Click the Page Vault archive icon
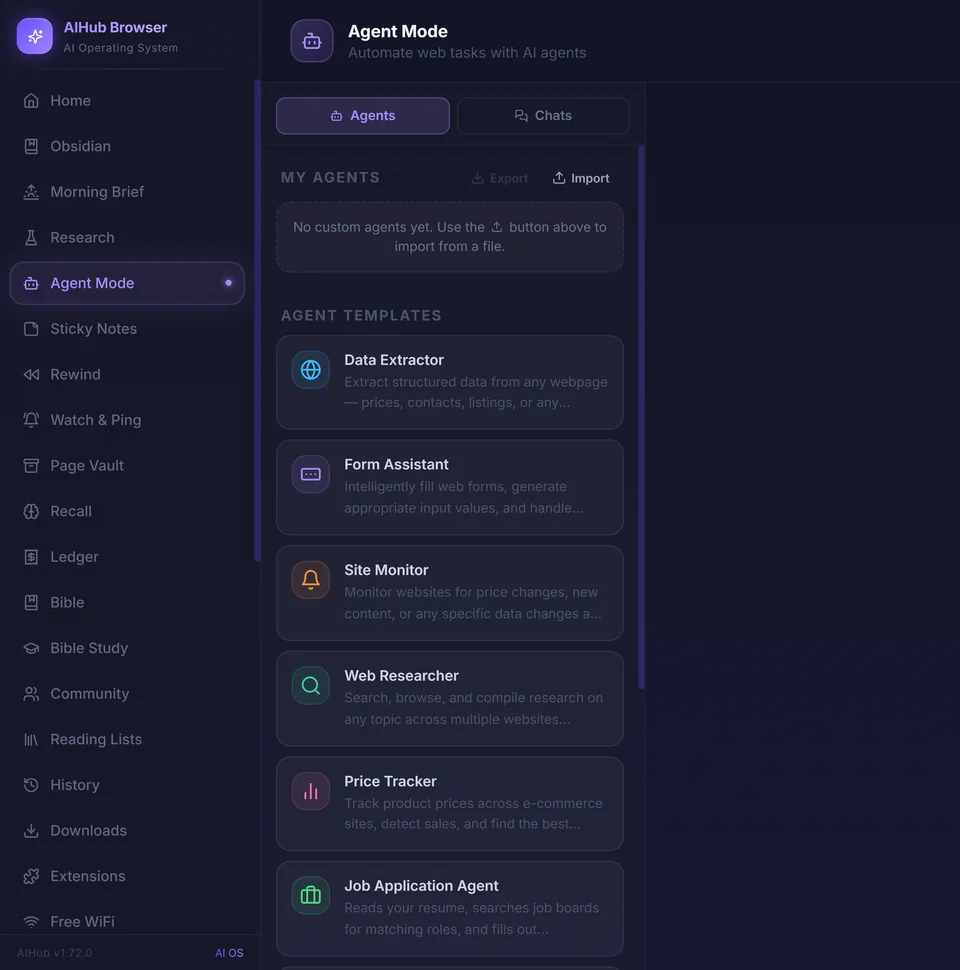 tap(31, 466)
